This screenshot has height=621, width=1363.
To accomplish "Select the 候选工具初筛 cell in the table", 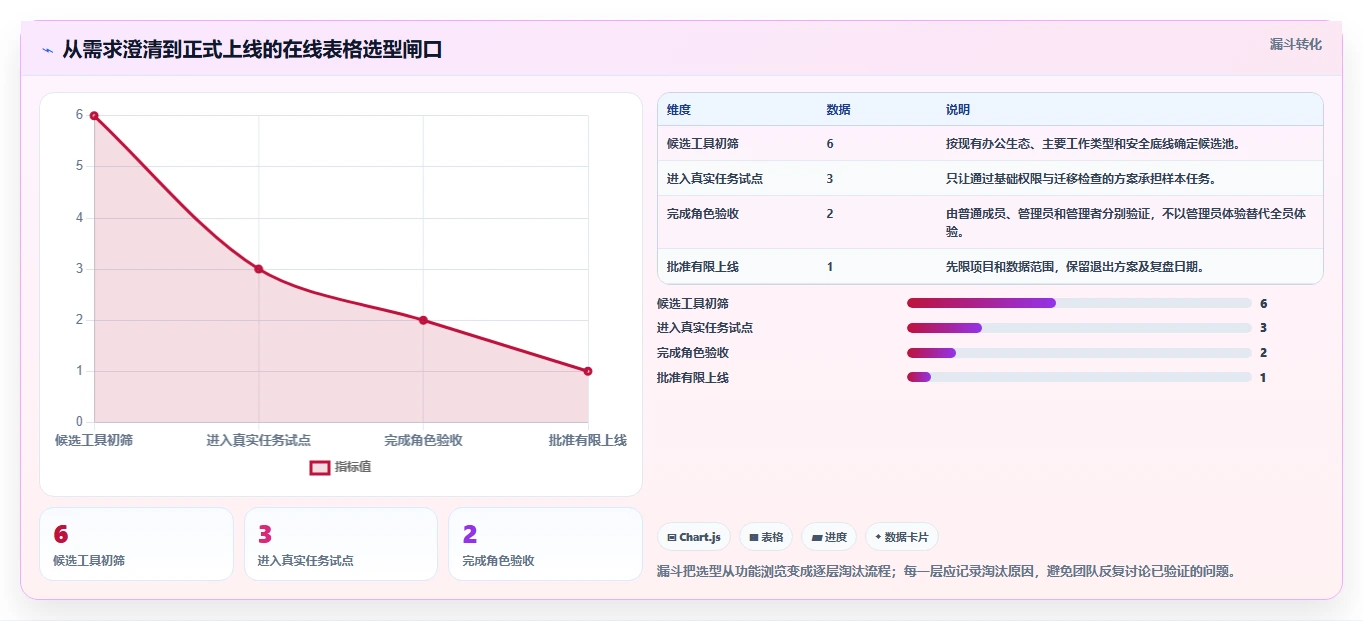I will [703, 144].
